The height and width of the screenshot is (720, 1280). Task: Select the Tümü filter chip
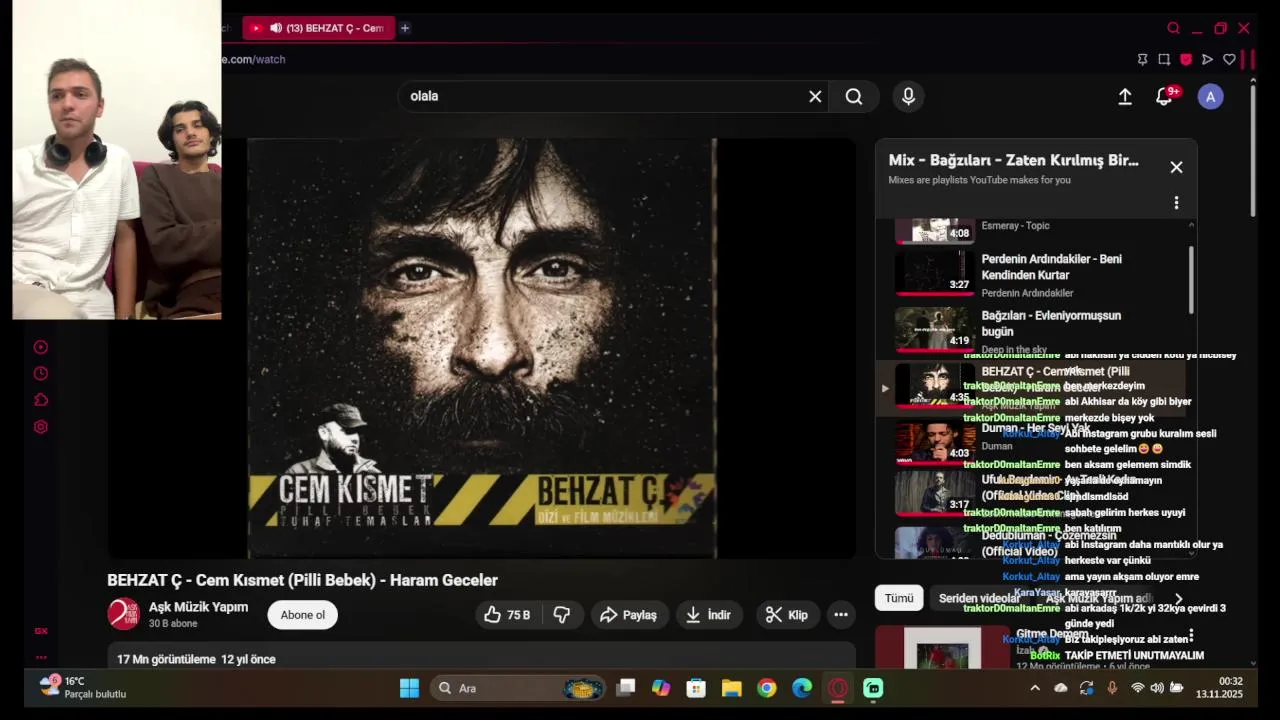point(899,598)
